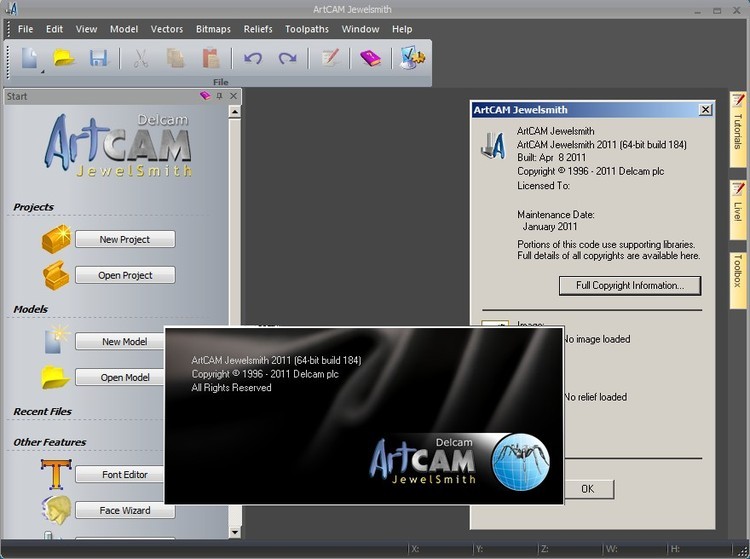Screen dimensions: 750x559
Task: Click the ArtCAM app icon in title bar
Action: pos(11,8)
